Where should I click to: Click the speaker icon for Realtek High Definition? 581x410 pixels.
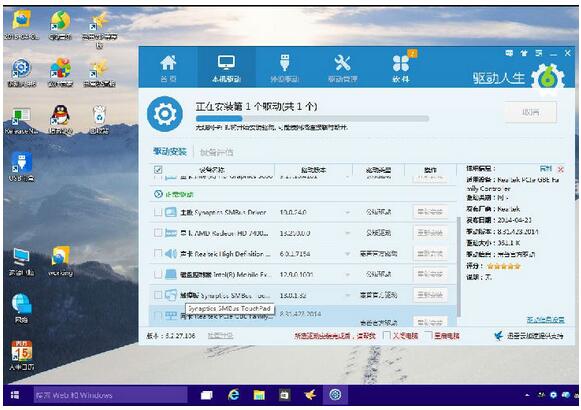pos(171,254)
